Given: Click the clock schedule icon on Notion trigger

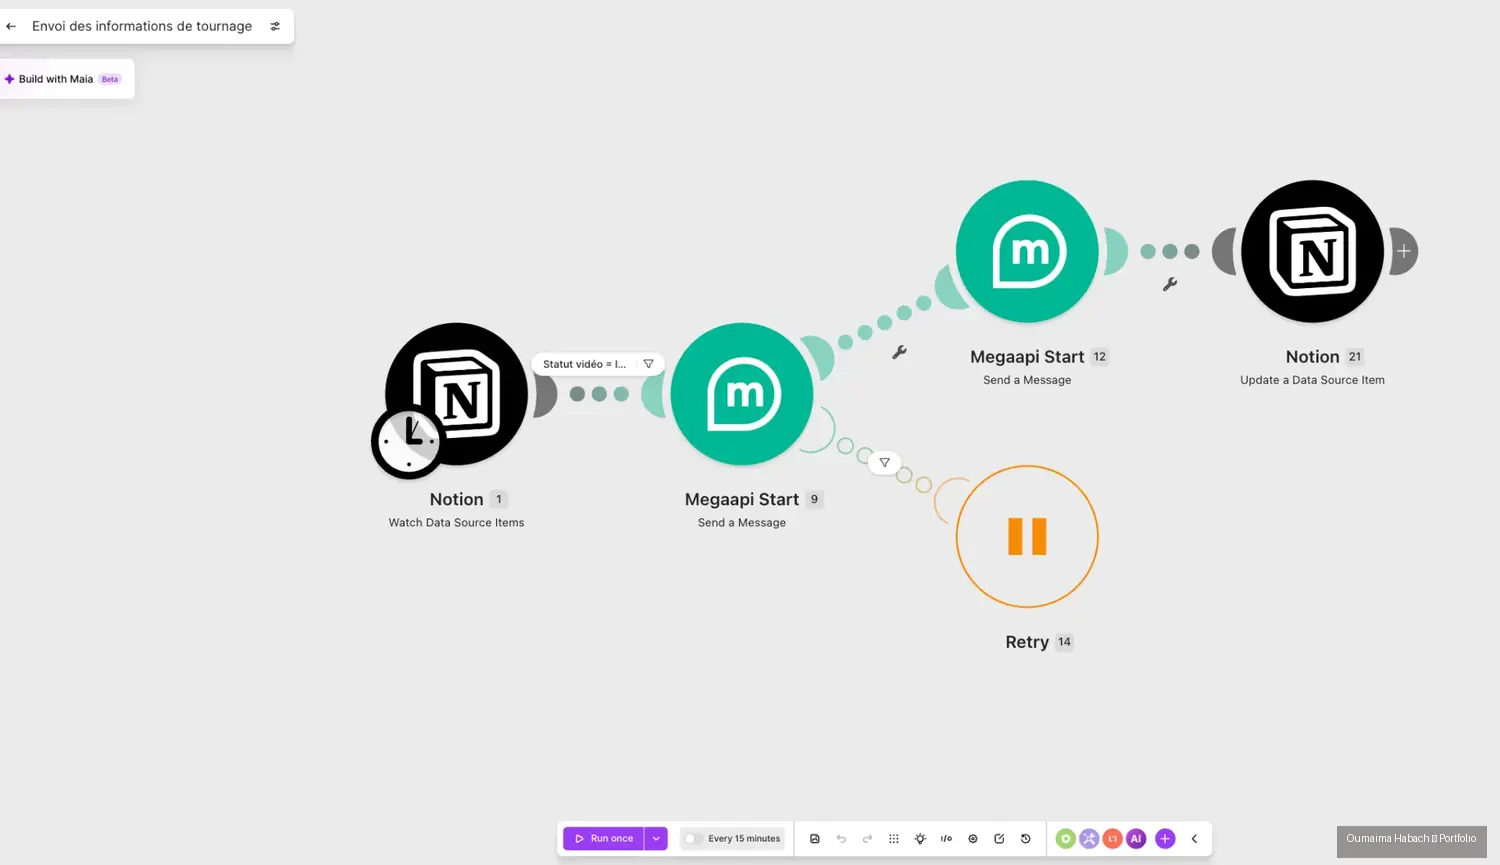Looking at the screenshot, I should tap(408, 441).
